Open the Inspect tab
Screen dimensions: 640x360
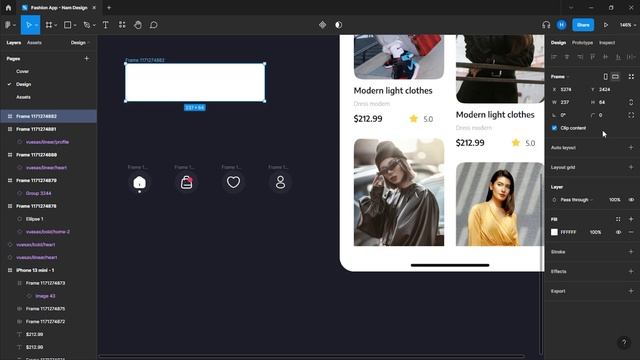607,42
